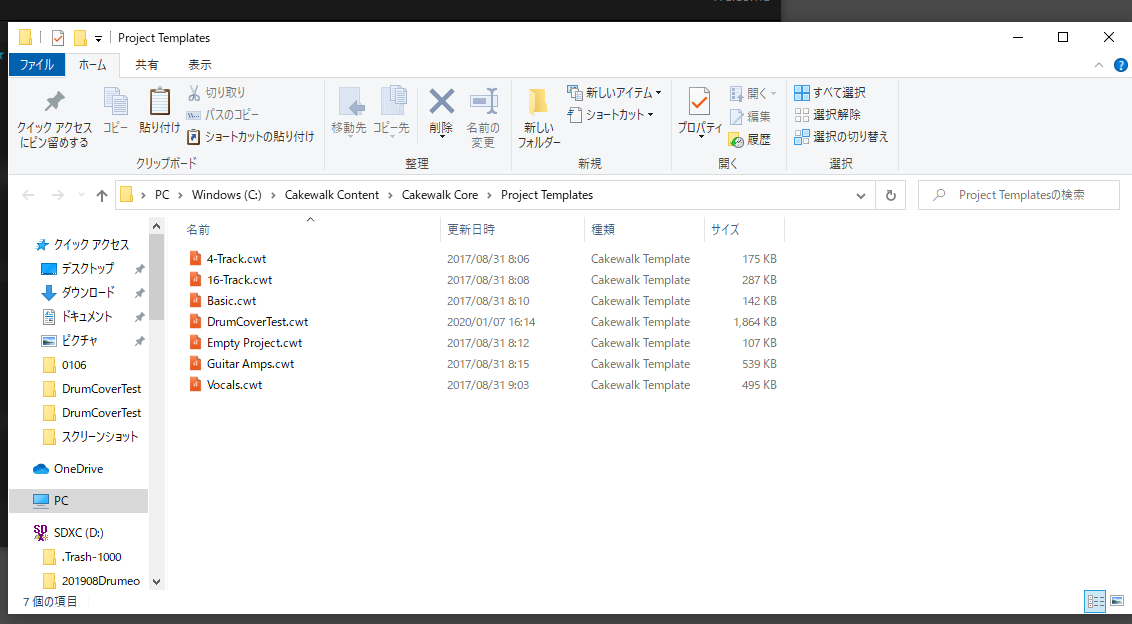The height and width of the screenshot is (624, 1132).
Task: Click Cakewalk Content in address path
Action: click(x=331, y=195)
